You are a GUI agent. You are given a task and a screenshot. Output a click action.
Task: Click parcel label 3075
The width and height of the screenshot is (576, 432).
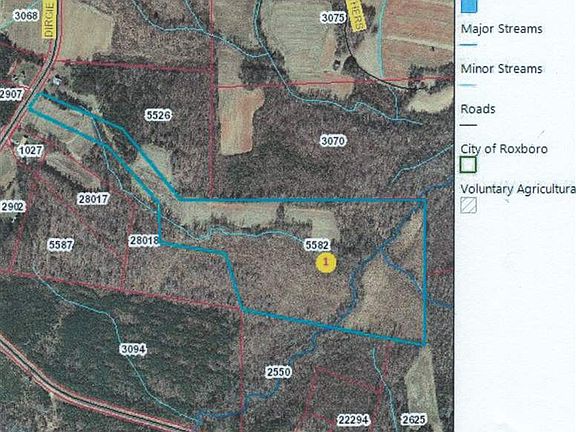pyautogui.click(x=333, y=17)
